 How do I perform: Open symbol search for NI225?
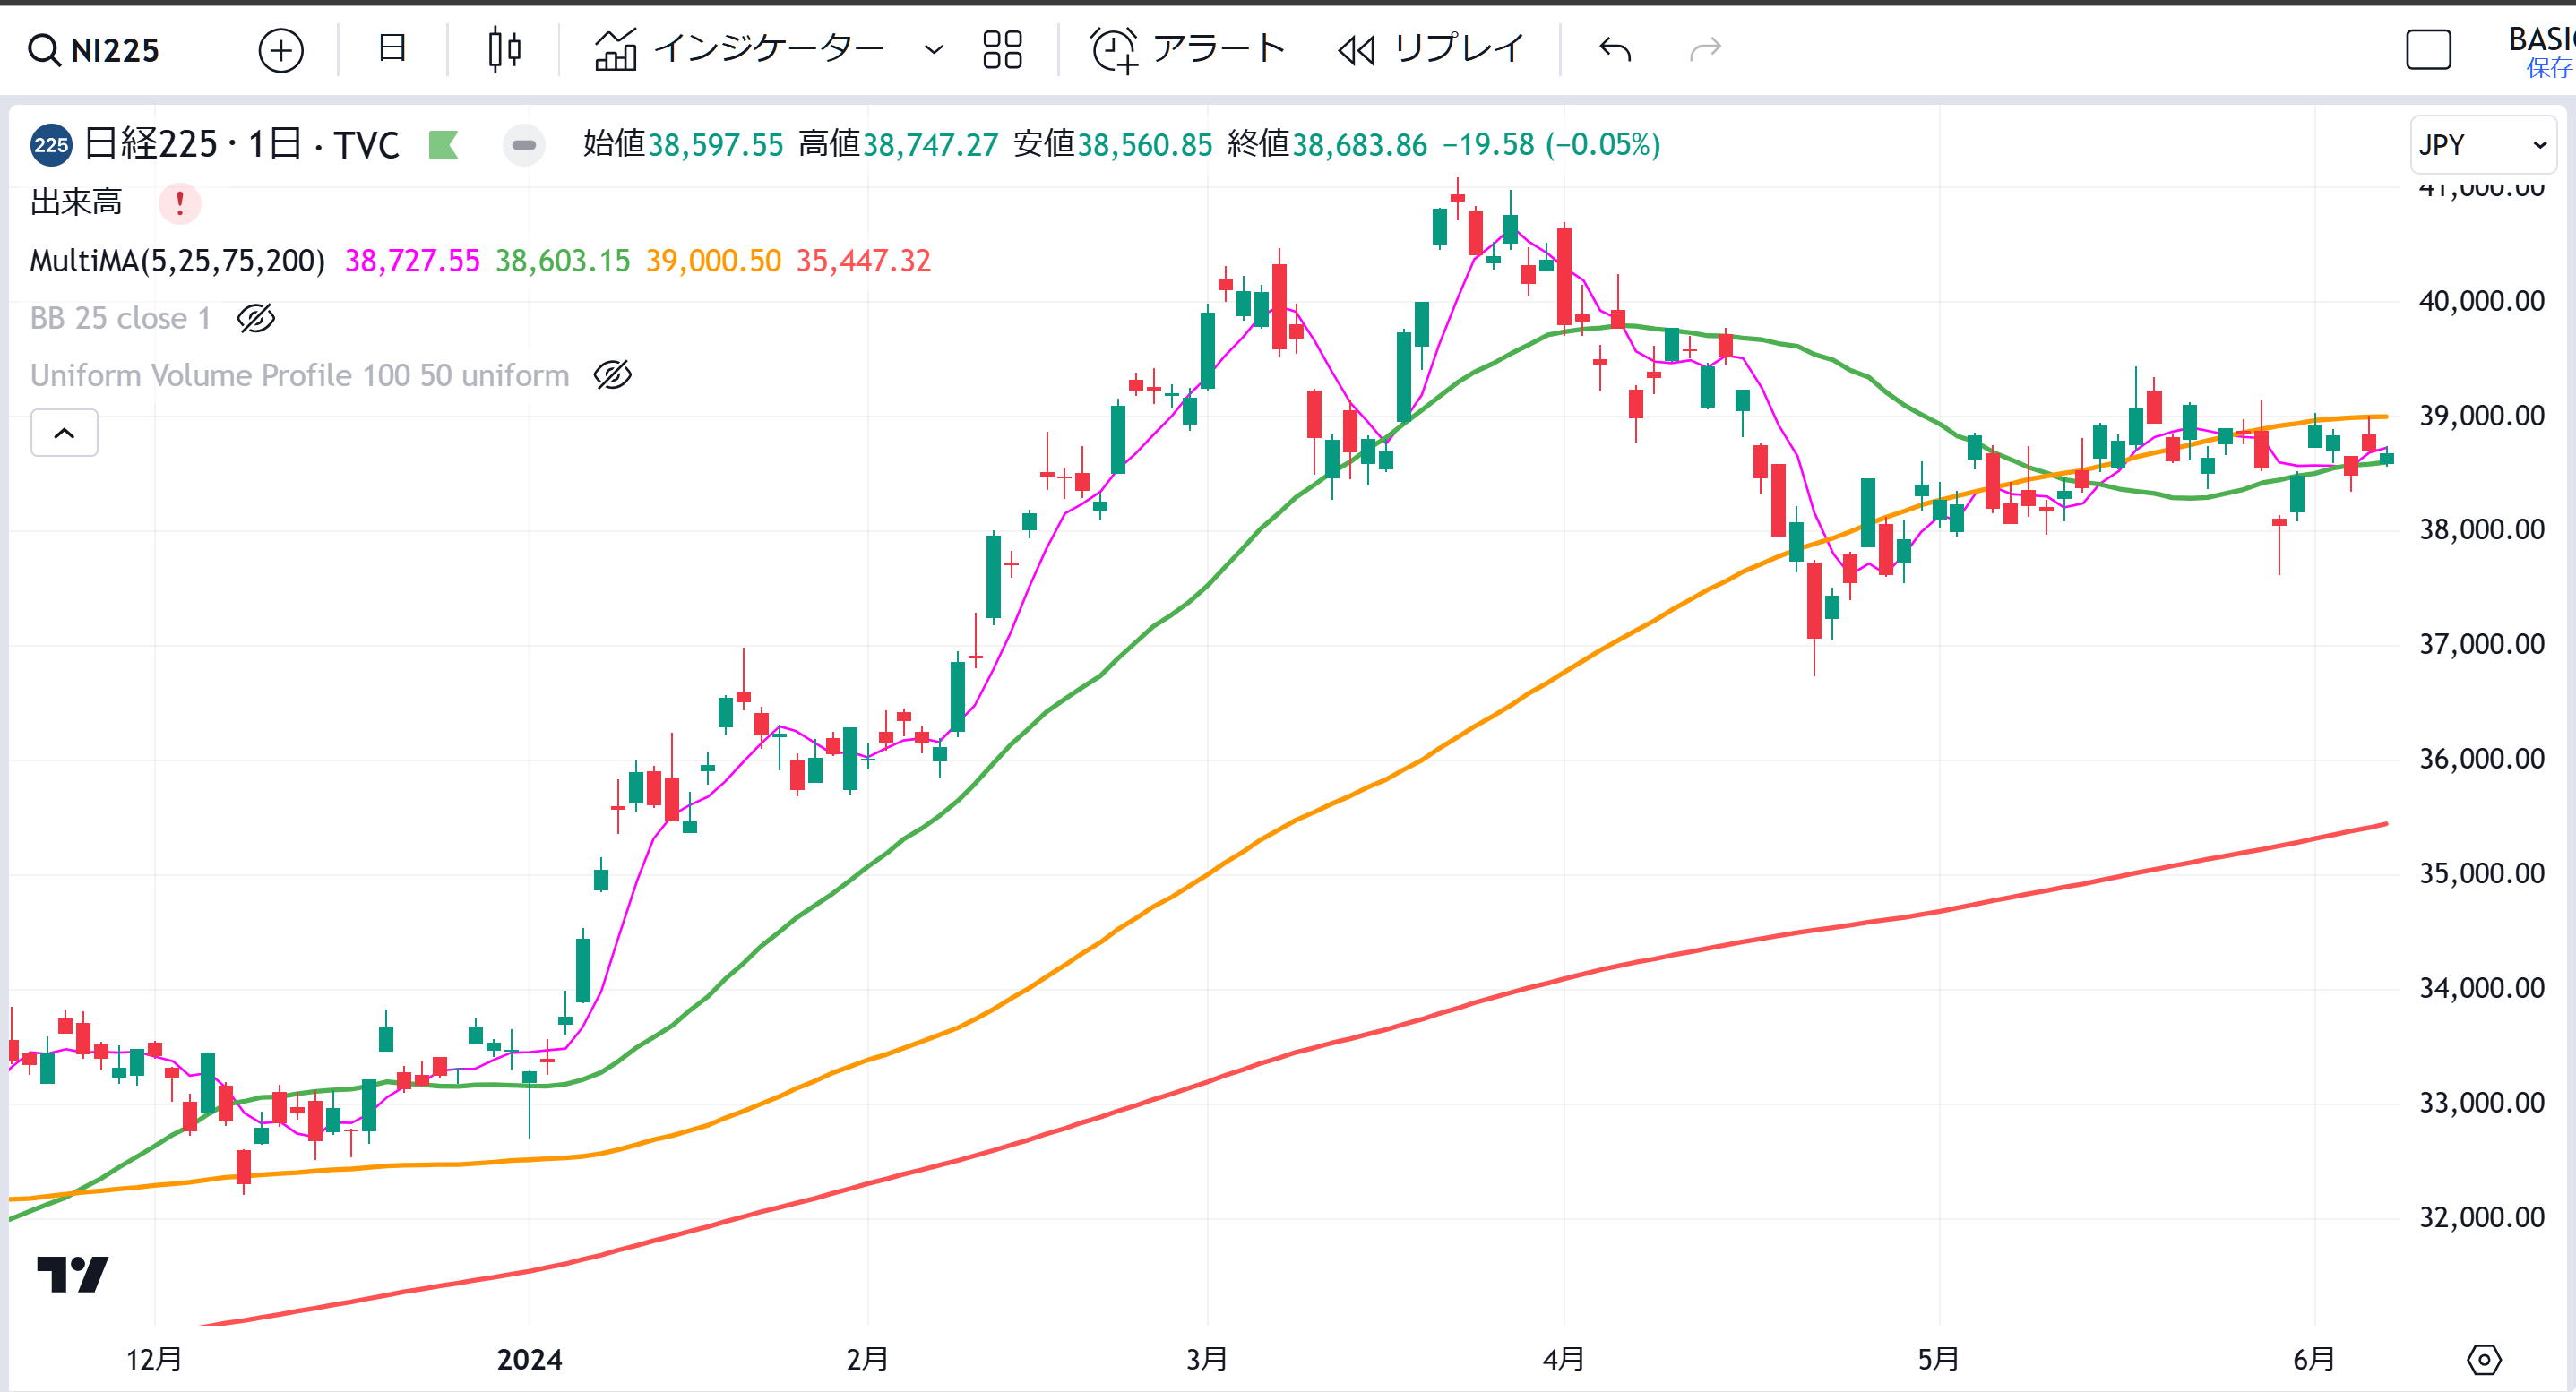click(x=94, y=49)
